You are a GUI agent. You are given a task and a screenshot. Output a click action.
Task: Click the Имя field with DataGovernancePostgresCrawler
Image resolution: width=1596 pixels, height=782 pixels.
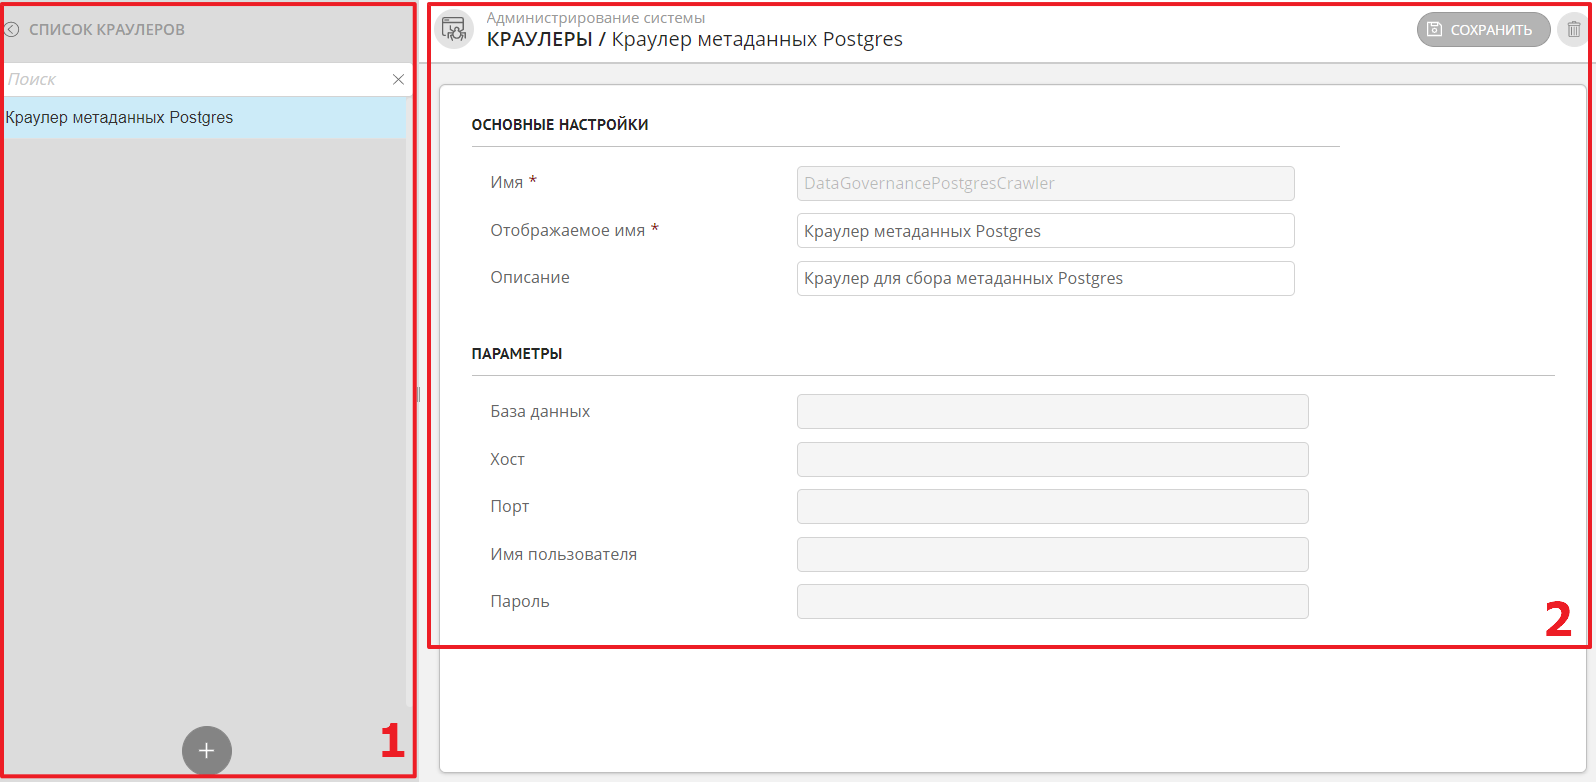[1045, 184]
